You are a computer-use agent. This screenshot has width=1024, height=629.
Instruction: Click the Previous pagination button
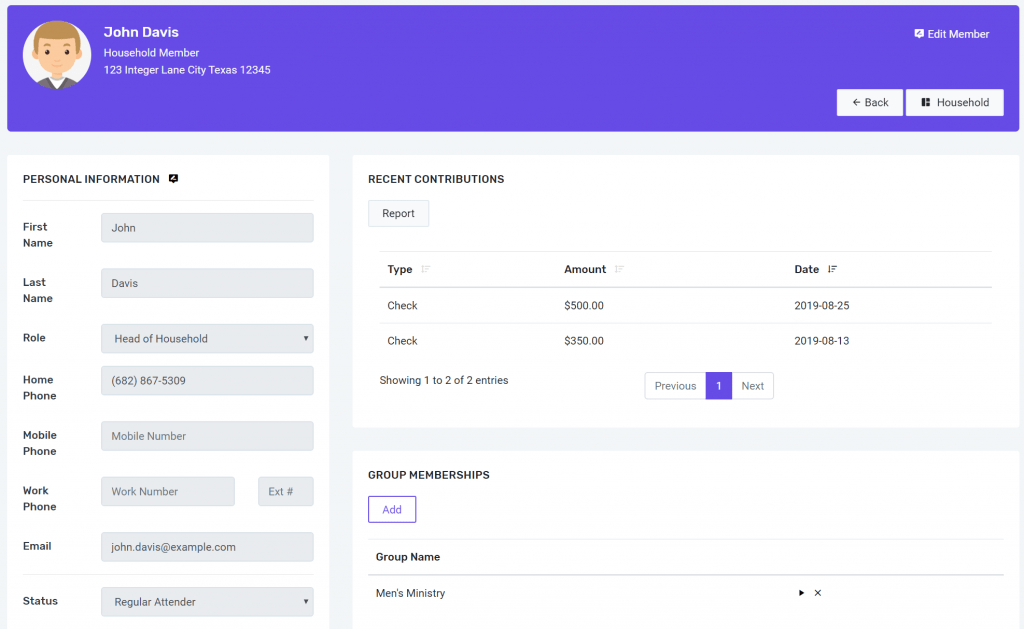675,385
